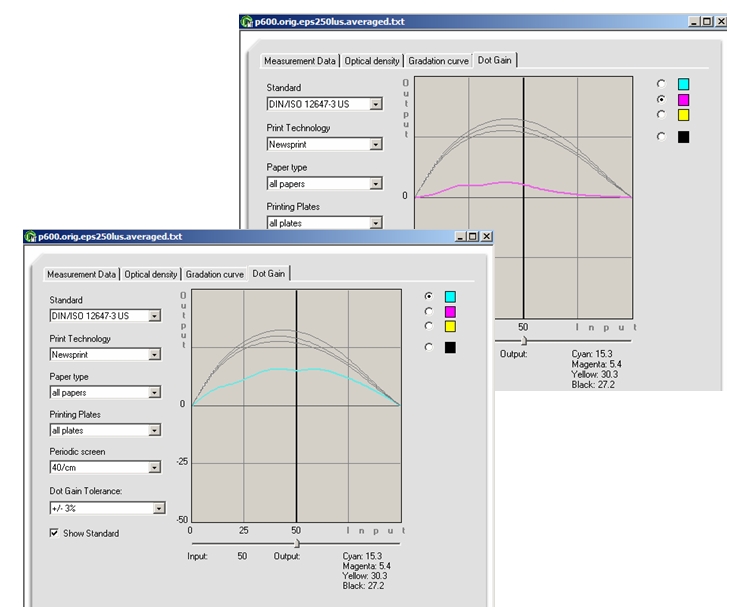
Task: Click the black color swatch in back window
Action: pyautogui.click(x=683, y=137)
